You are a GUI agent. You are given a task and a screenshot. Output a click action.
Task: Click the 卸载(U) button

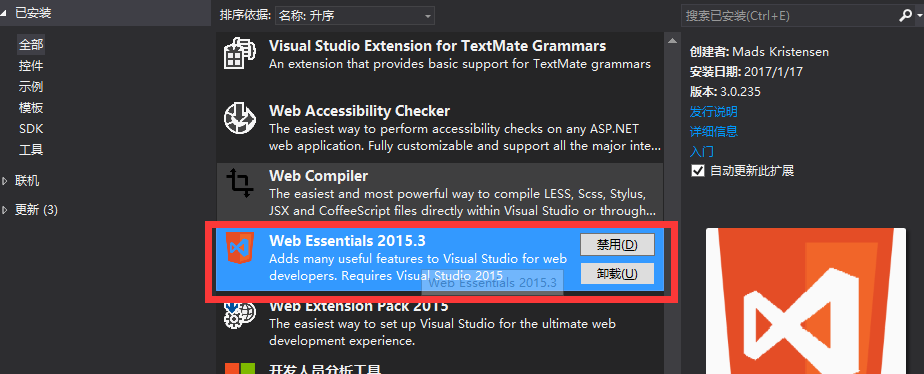pyautogui.click(x=617, y=274)
